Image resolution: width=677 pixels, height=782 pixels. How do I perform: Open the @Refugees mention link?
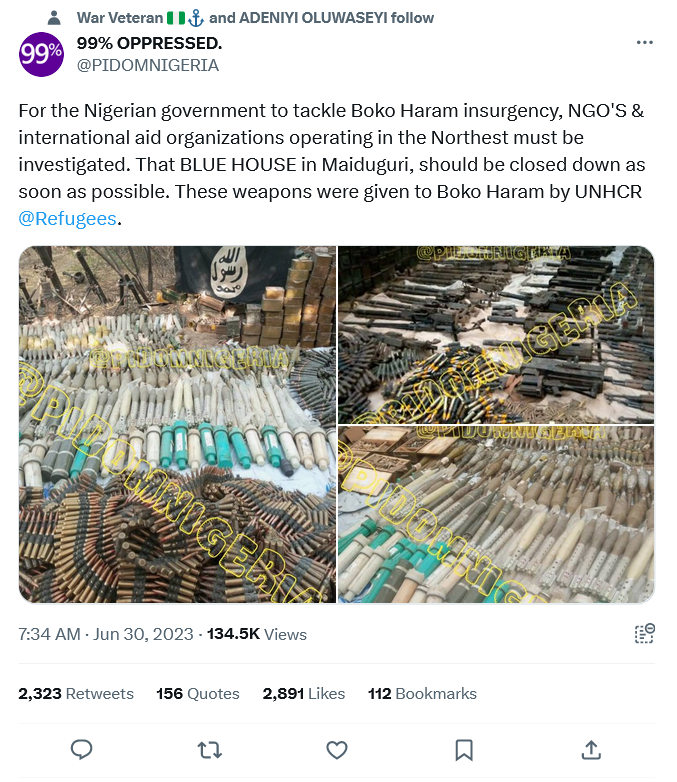(67, 218)
